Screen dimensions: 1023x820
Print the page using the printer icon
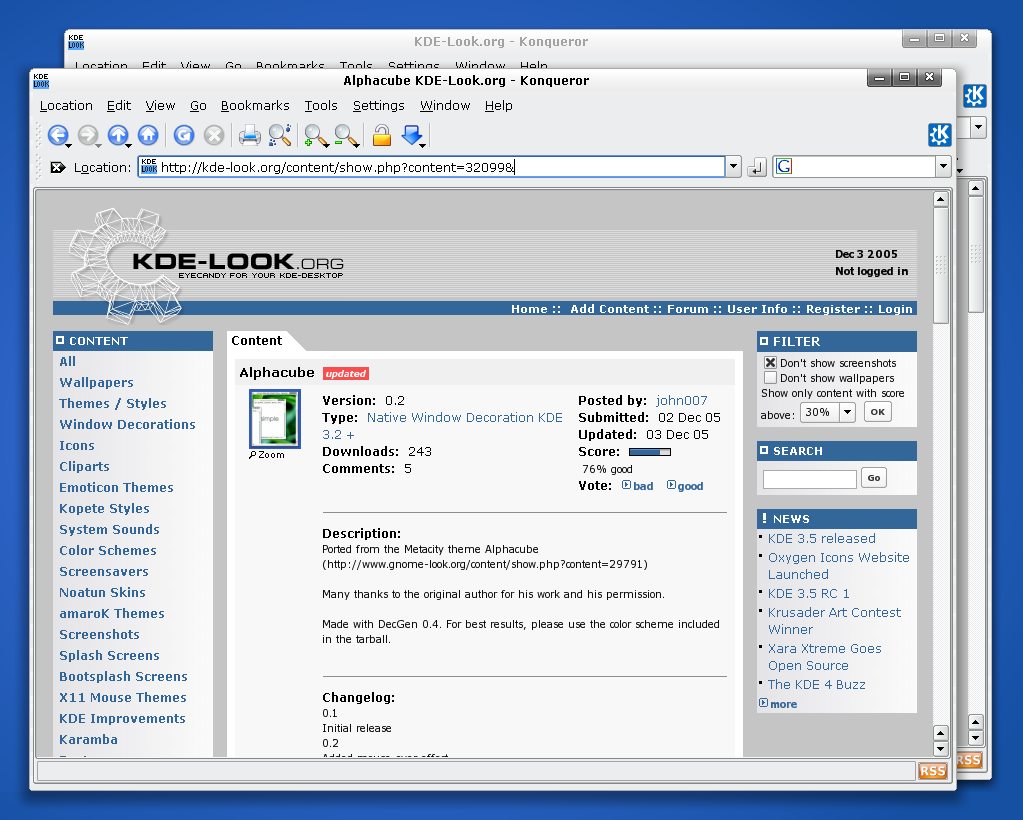point(249,135)
